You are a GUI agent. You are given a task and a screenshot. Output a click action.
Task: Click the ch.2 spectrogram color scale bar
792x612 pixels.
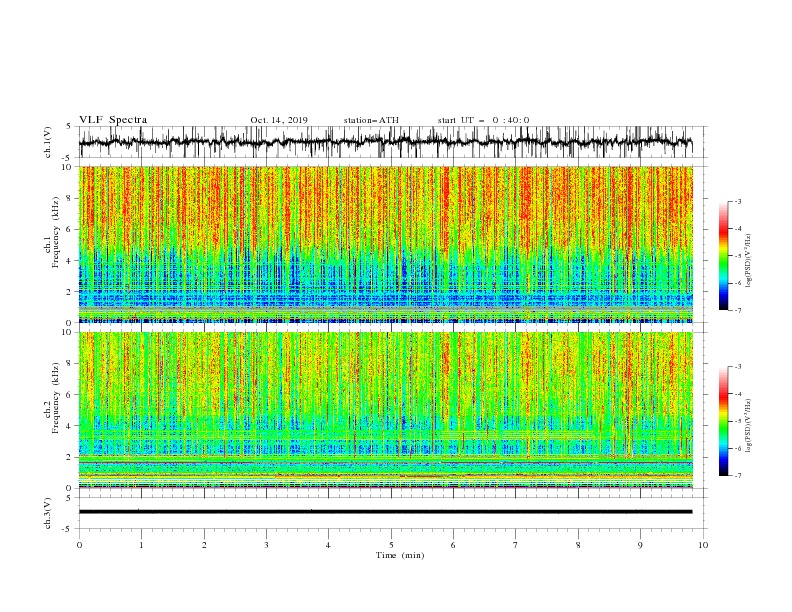click(x=723, y=421)
